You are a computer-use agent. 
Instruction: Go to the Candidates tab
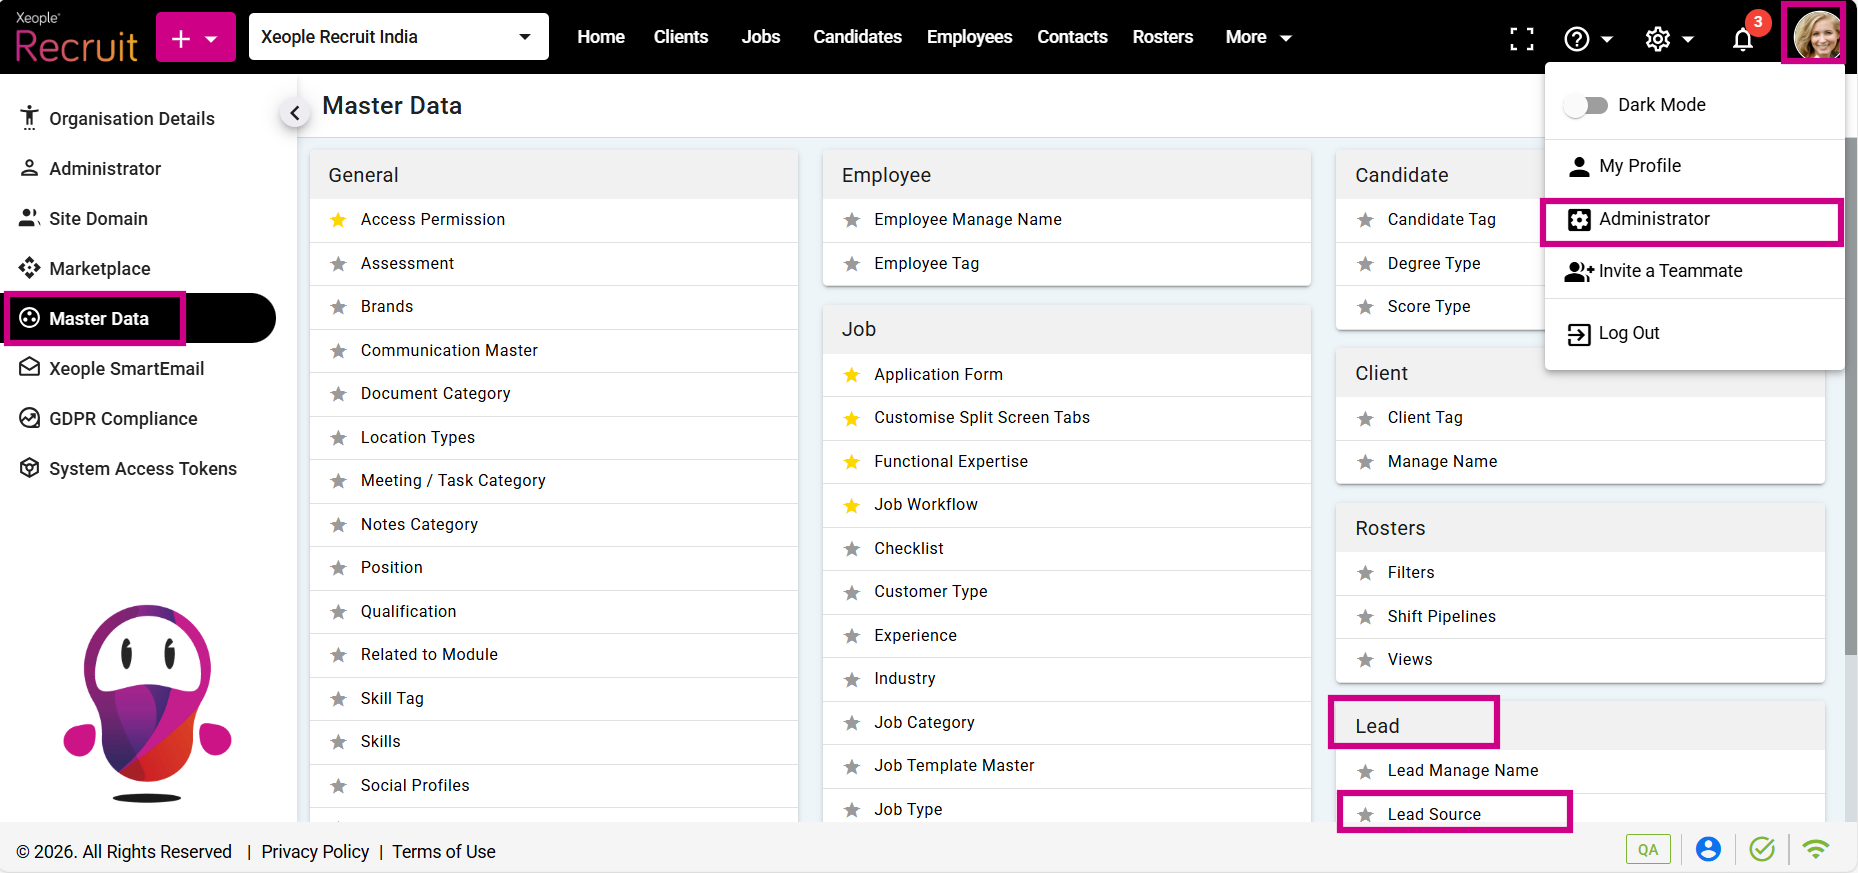coord(857,37)
